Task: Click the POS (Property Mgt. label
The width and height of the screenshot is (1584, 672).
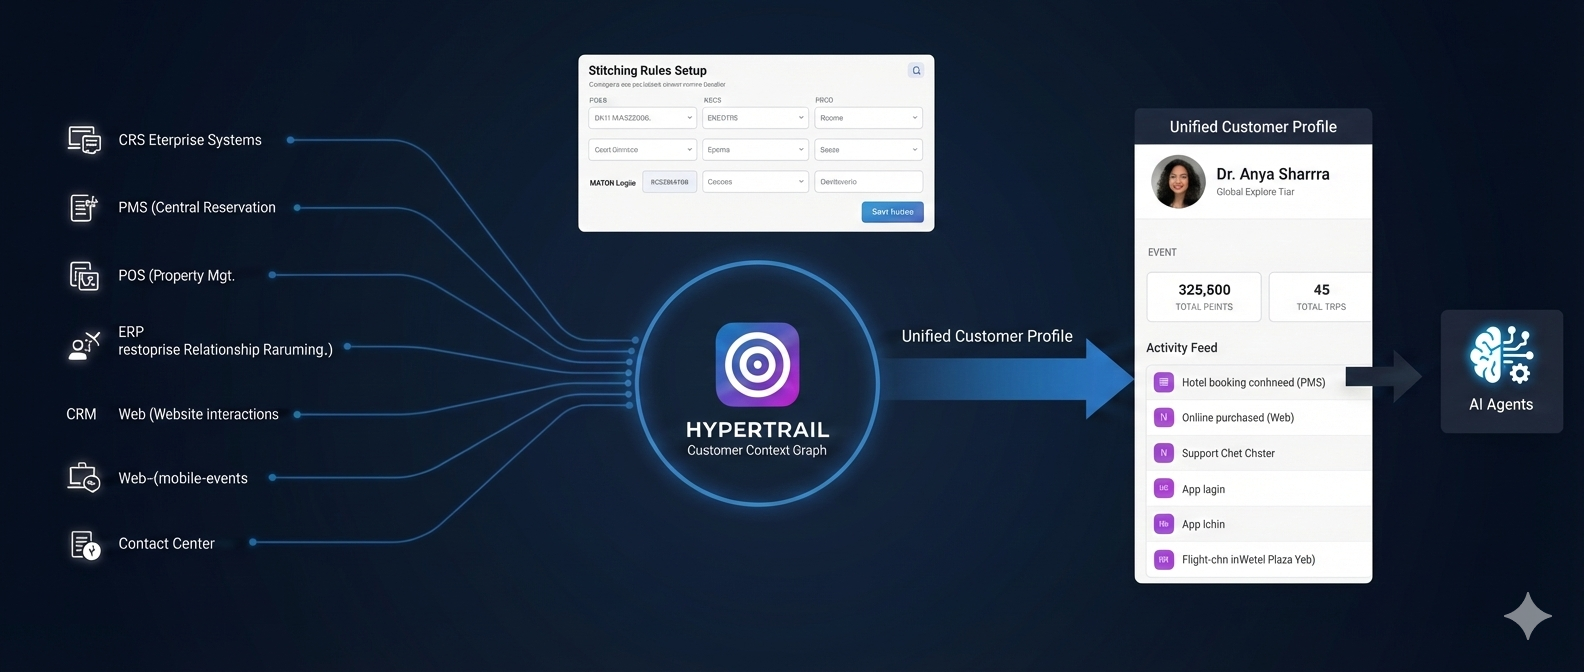Action: (177, 275)
